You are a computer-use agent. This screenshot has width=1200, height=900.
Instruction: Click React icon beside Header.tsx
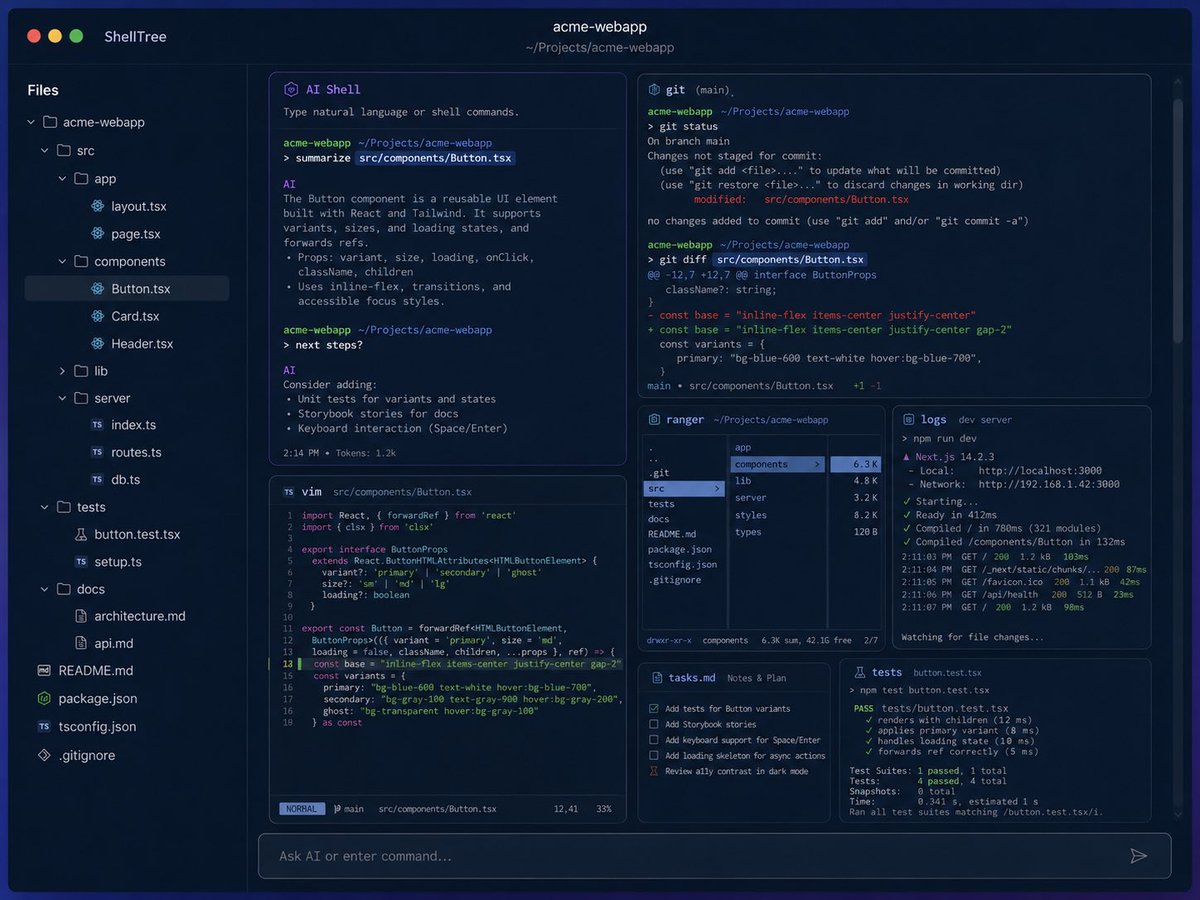(x=98, y=343)
